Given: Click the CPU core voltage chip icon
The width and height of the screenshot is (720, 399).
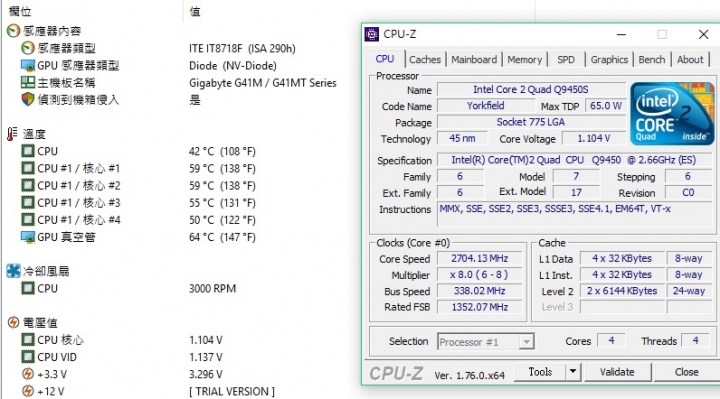Looking at the screenshot, I should [x=28, y=340].
